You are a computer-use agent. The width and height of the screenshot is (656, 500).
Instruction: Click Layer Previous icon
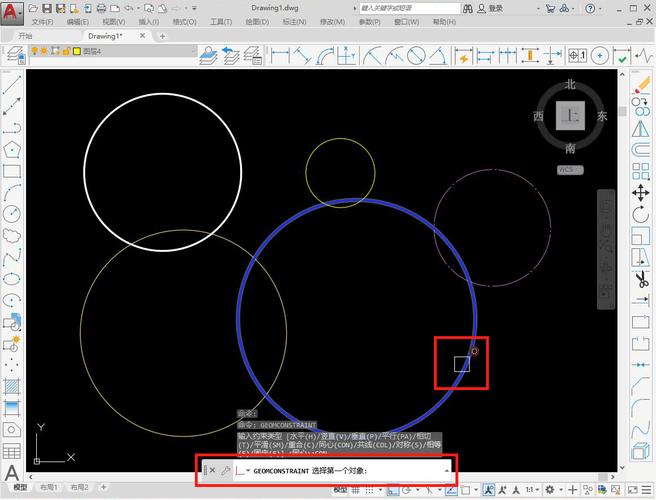(230, 55)
